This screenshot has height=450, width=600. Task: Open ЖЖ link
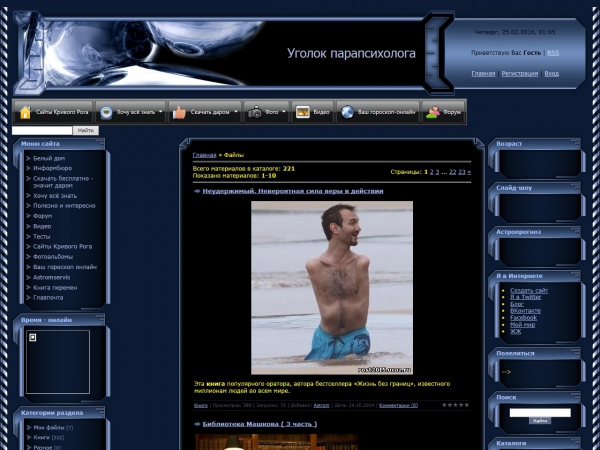[515, 331]
